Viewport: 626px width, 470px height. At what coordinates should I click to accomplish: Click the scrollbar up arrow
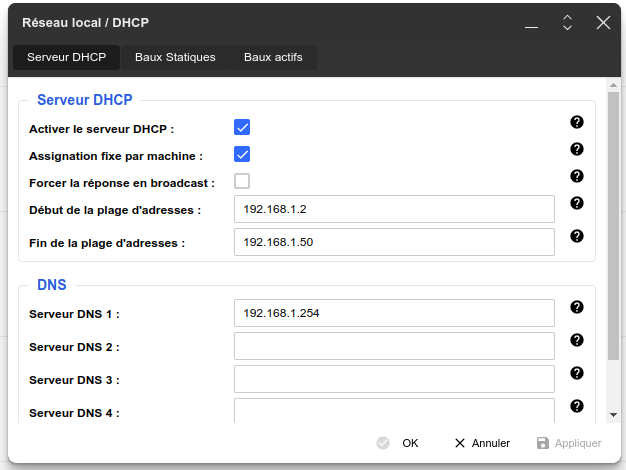pyautogui.click(x=613, y=85)
